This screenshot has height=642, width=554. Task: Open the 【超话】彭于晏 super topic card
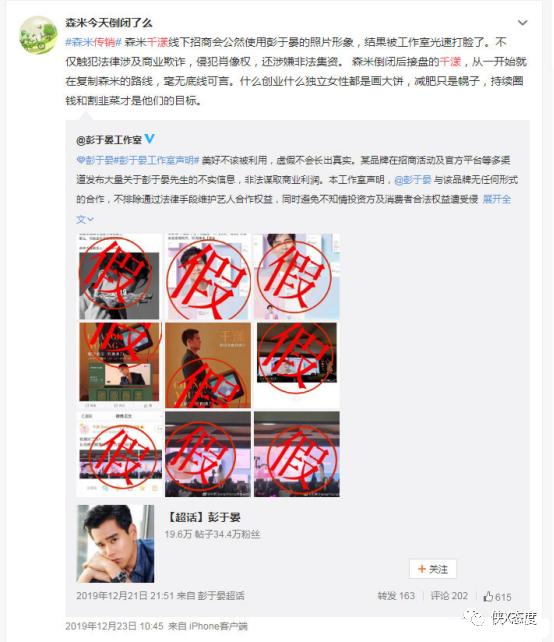[x=204, y=517]
